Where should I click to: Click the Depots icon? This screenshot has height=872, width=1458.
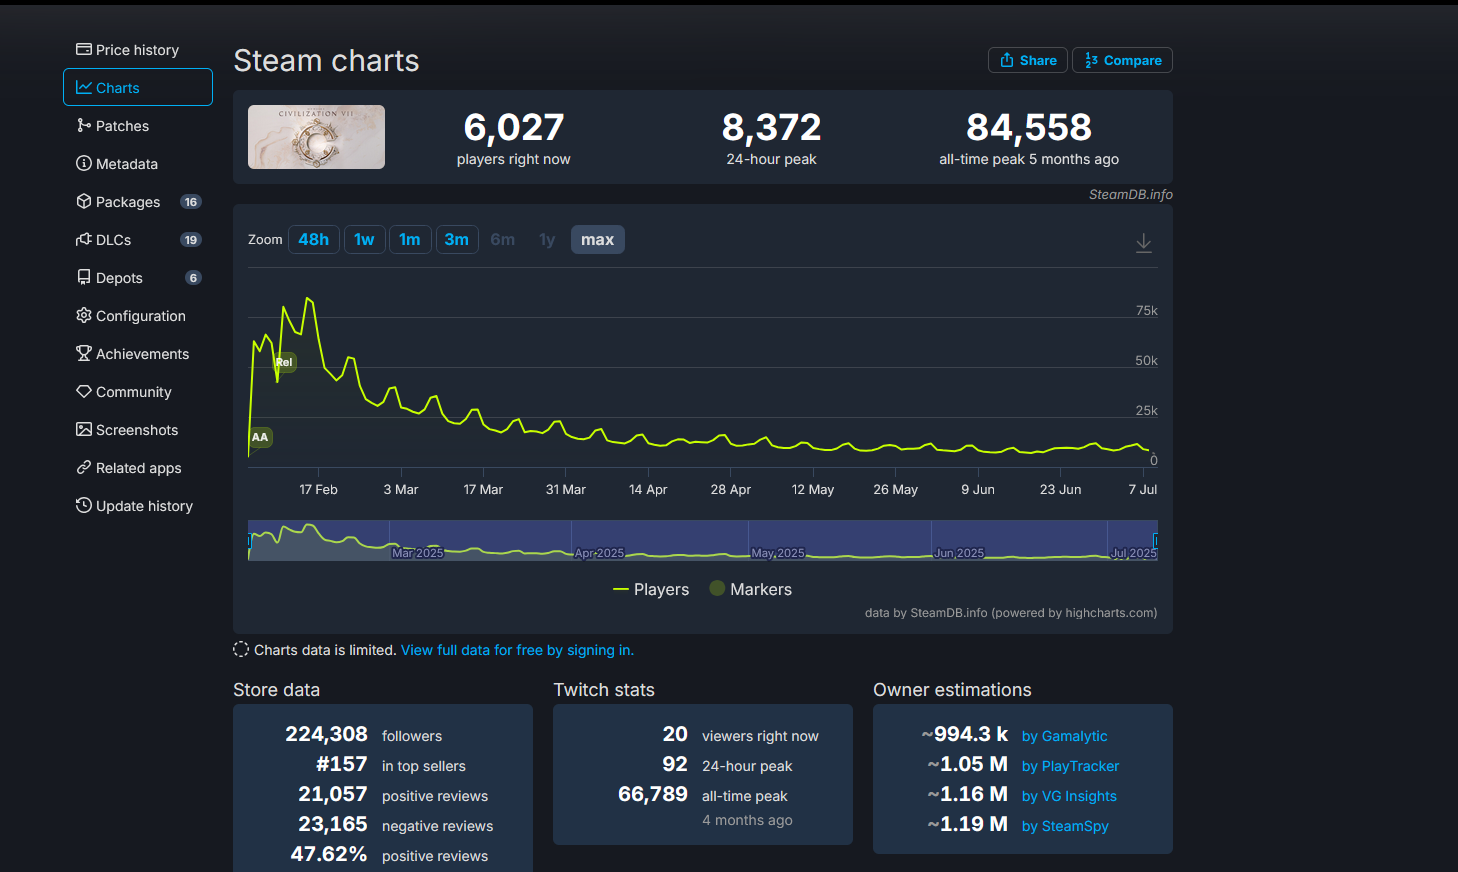point(84,277)
